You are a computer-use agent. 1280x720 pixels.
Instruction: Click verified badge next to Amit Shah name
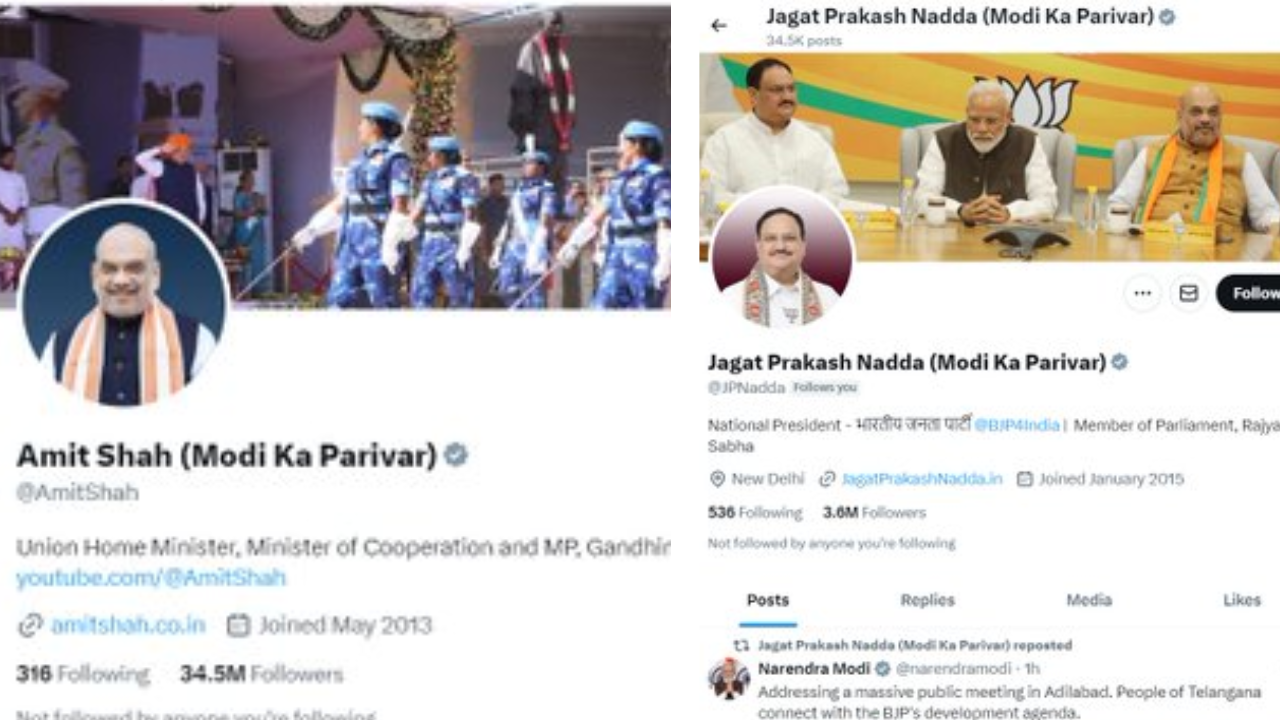coord(456,455)
